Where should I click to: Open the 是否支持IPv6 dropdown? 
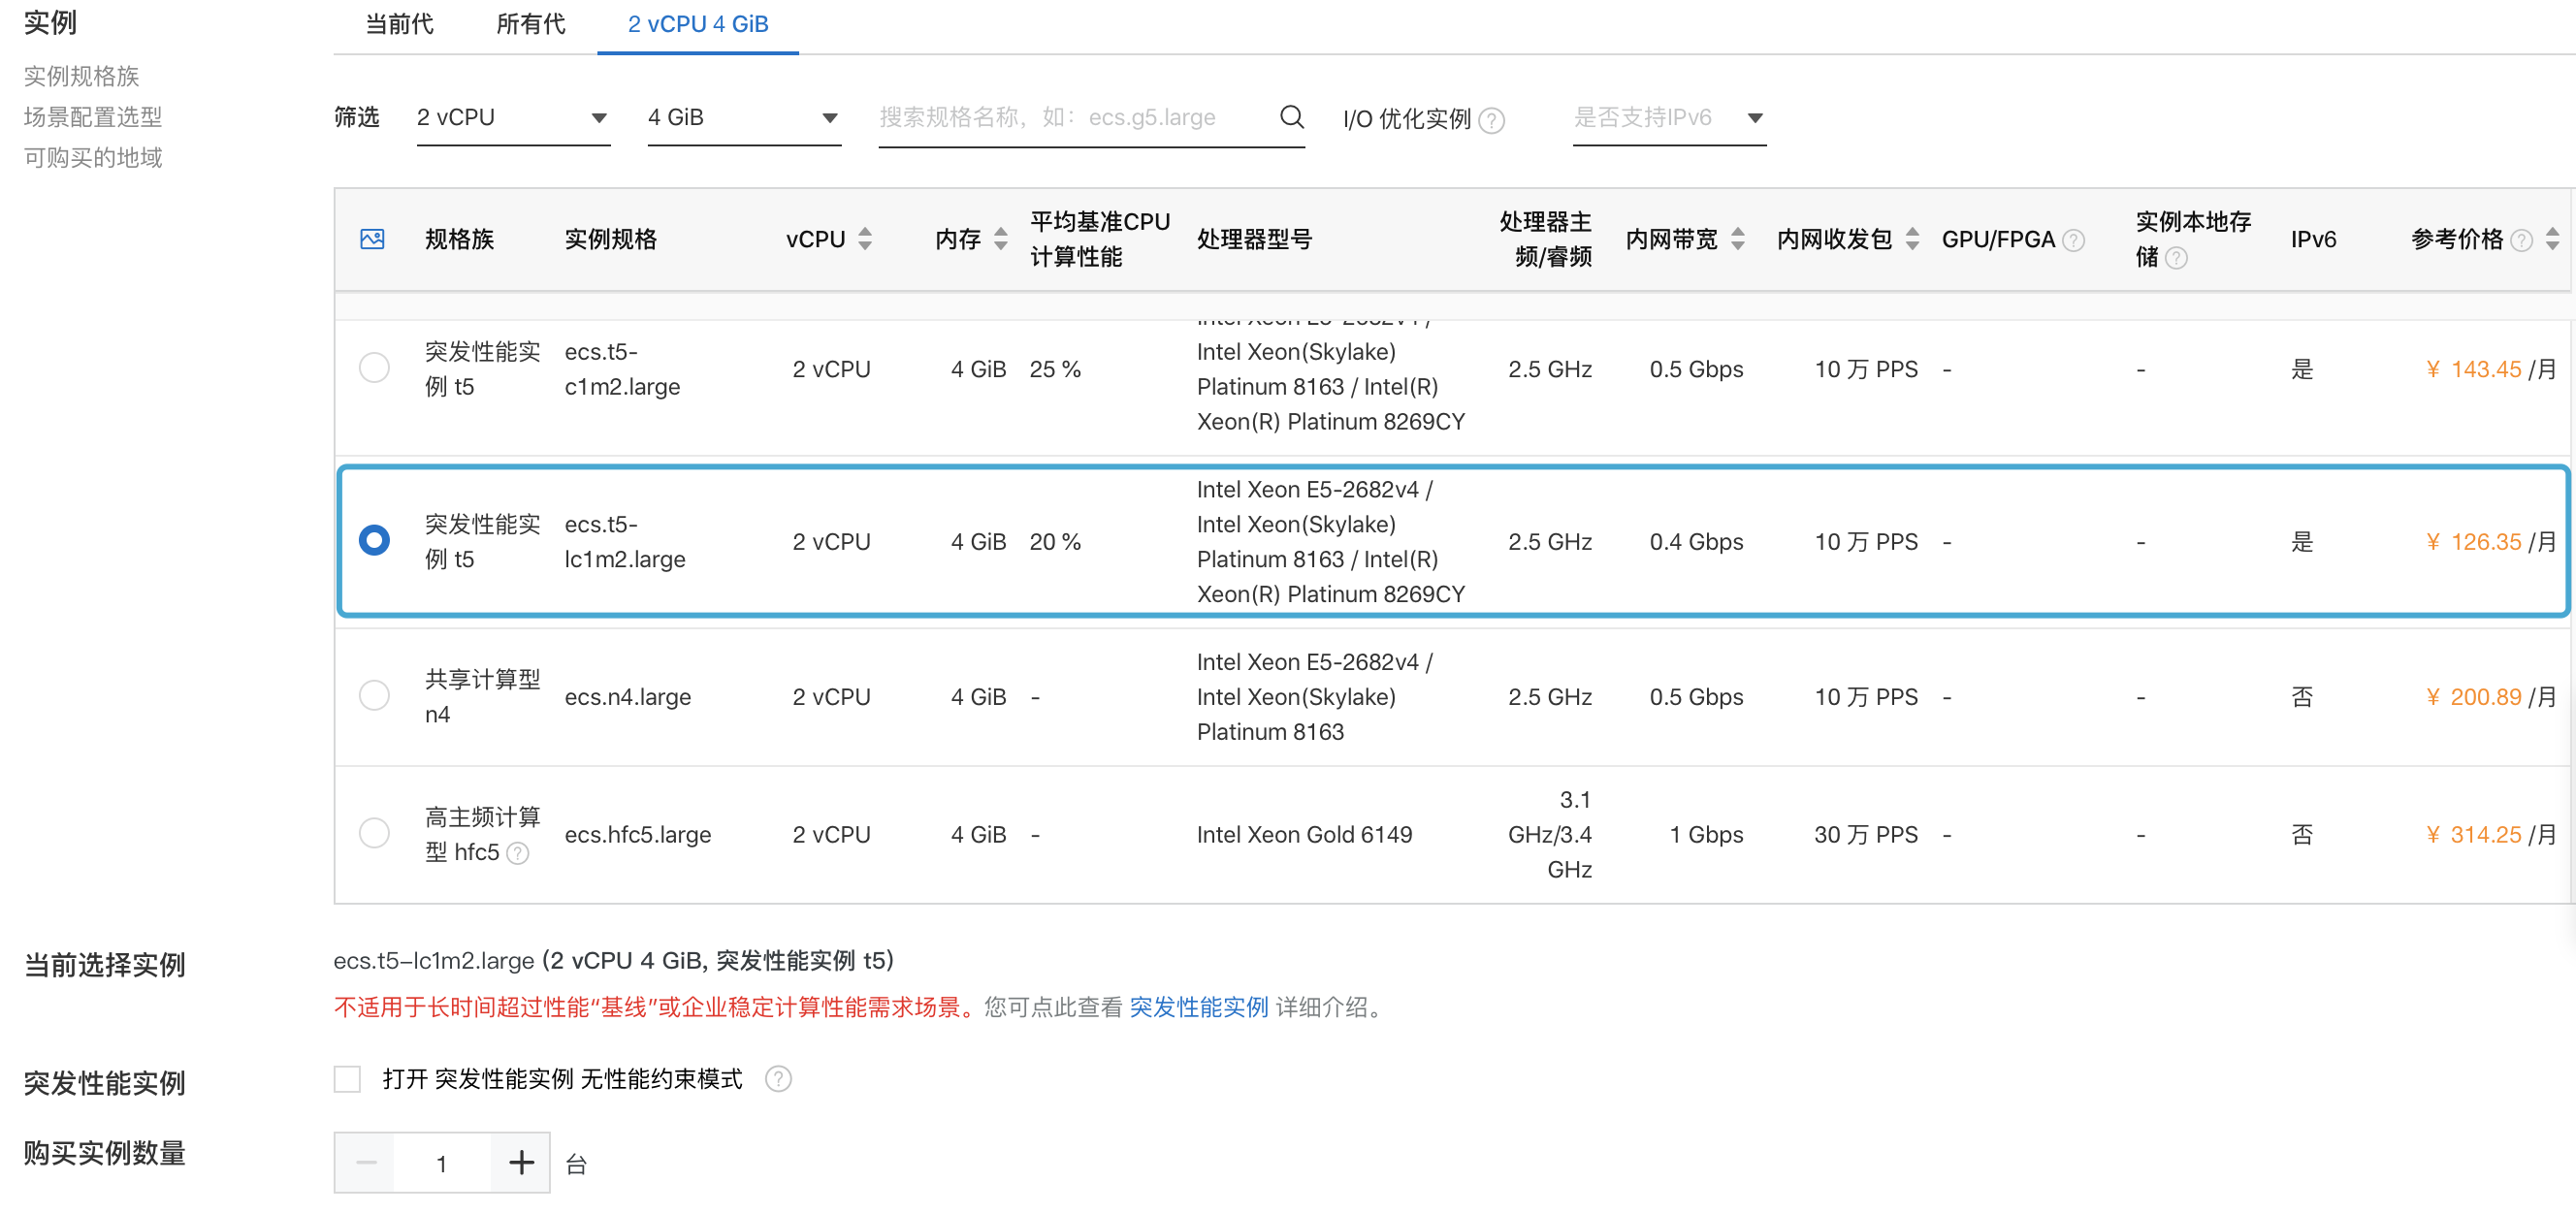(x=1669, y=118)
